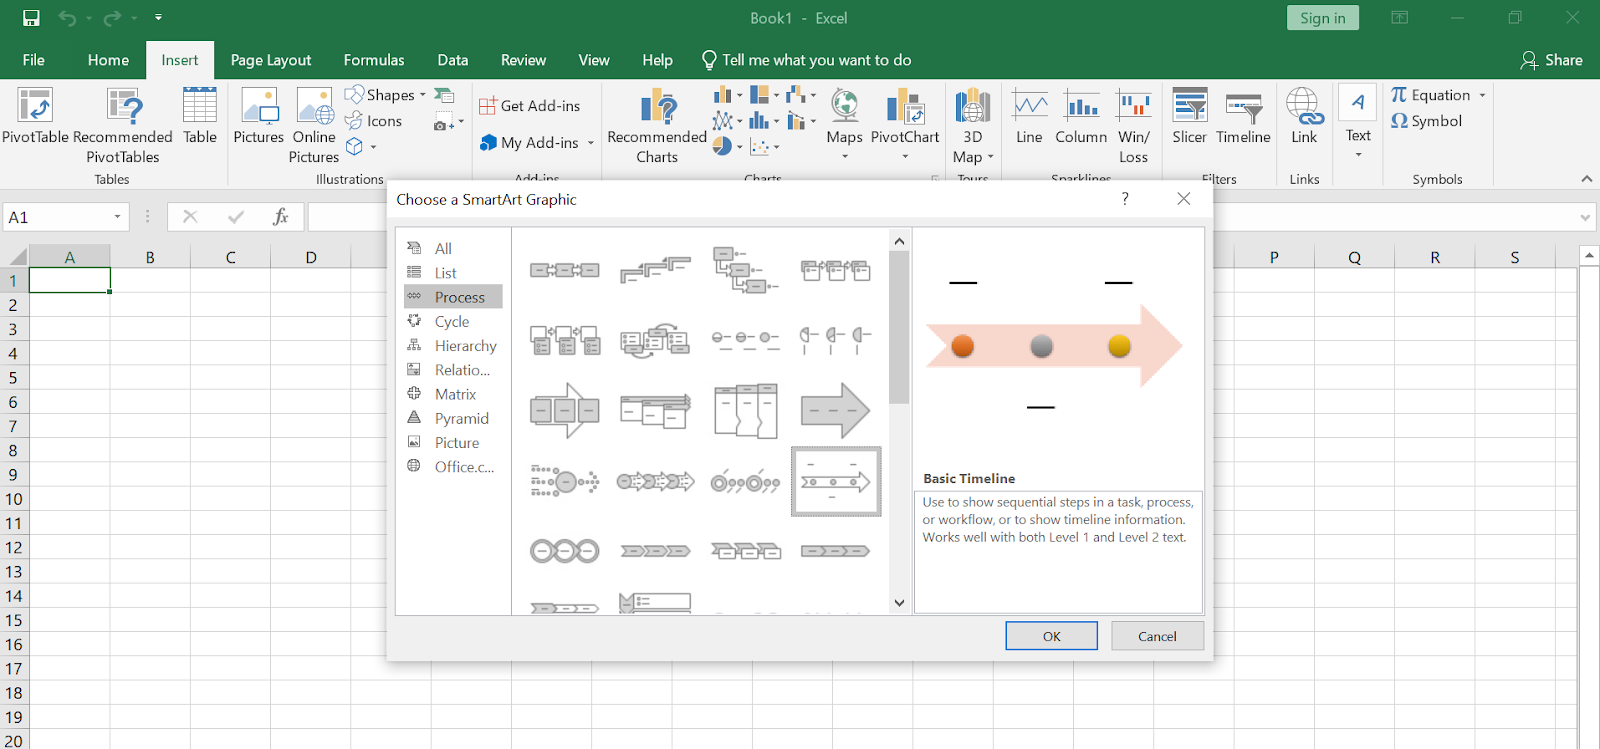Switch to the Page Layout tab
Screen dimensions: 1600x749
[x=270, y=60]
